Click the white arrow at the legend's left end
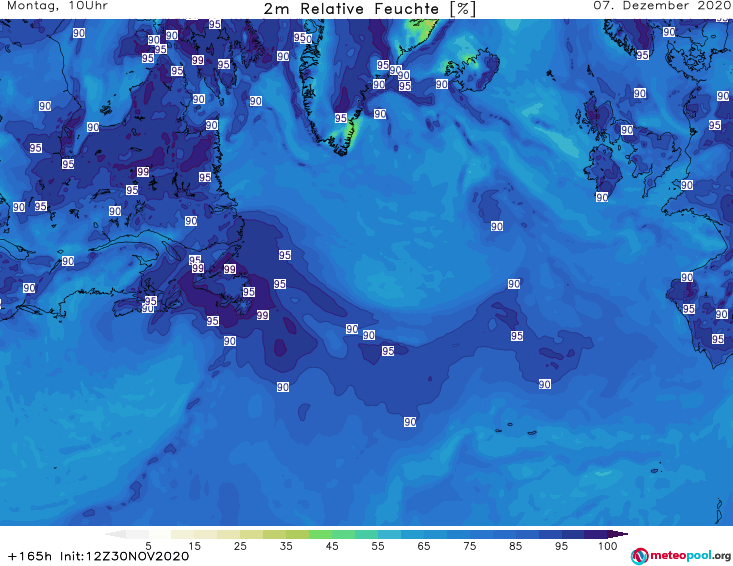This screenshot has height=566, width=733. pyautogui.click(x=115, y=534)
